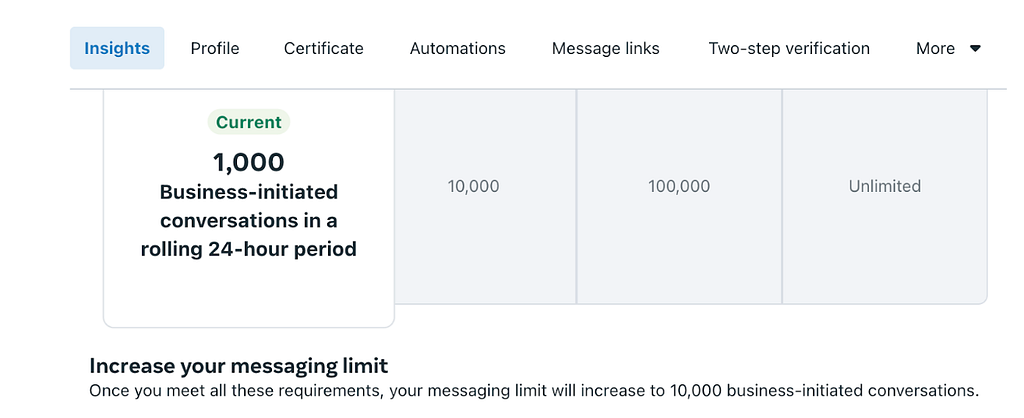Viewport: 1024px width, 418px height.
Task: Click the 'Once you meet all these requirements' sentence
Action: pyautogui.click(x=534, y=391)
